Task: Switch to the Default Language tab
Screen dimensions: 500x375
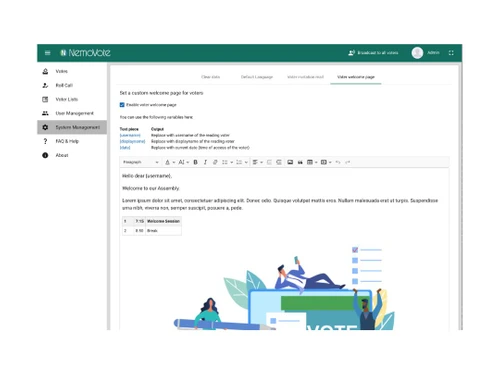Action: click(x=257, y=77)
